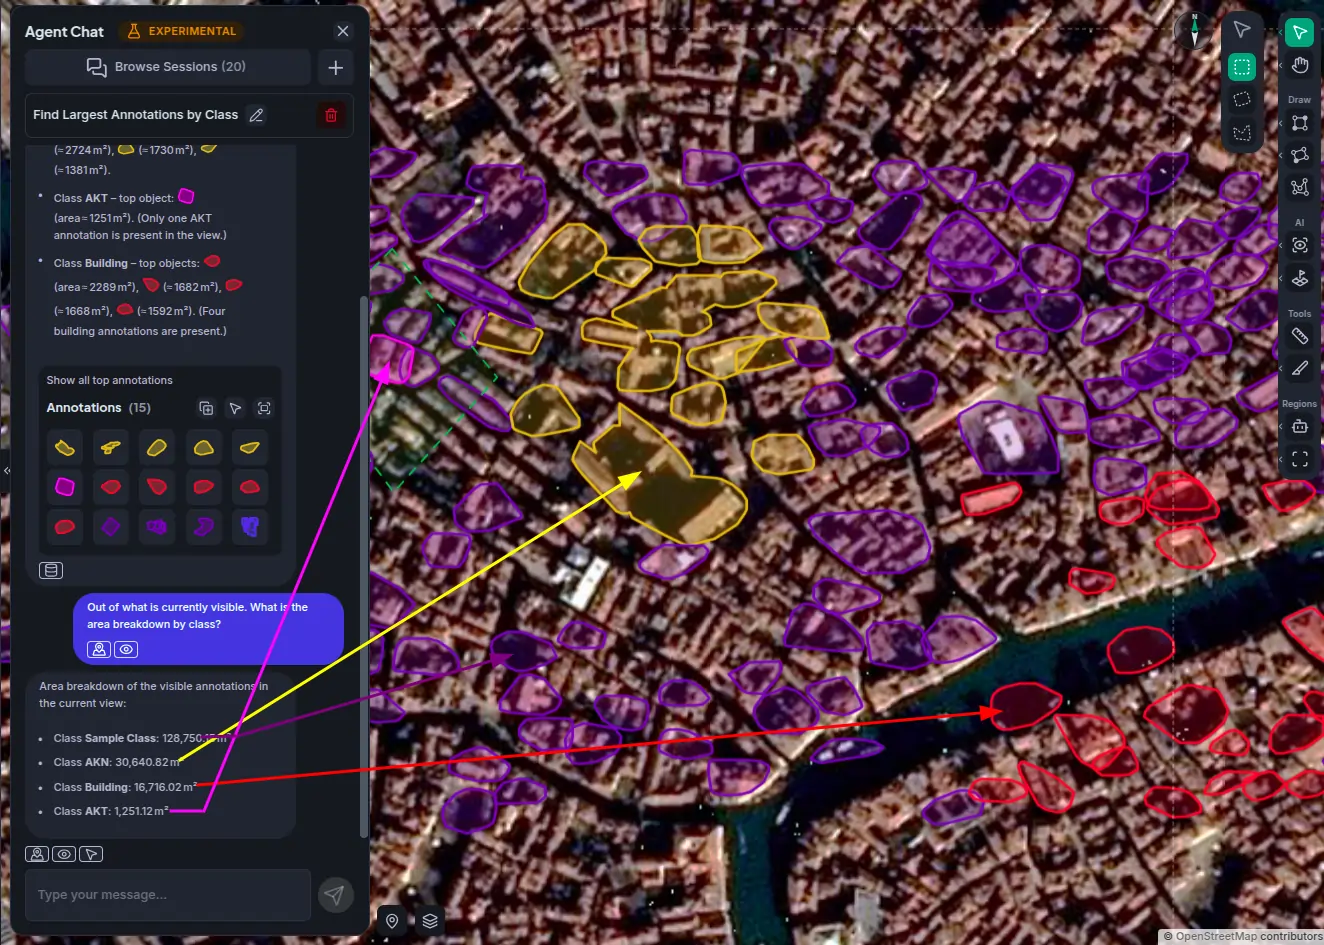Collapse panel via left-edge chevron handle
This screenshot has height=945, width=1324.
6,470
